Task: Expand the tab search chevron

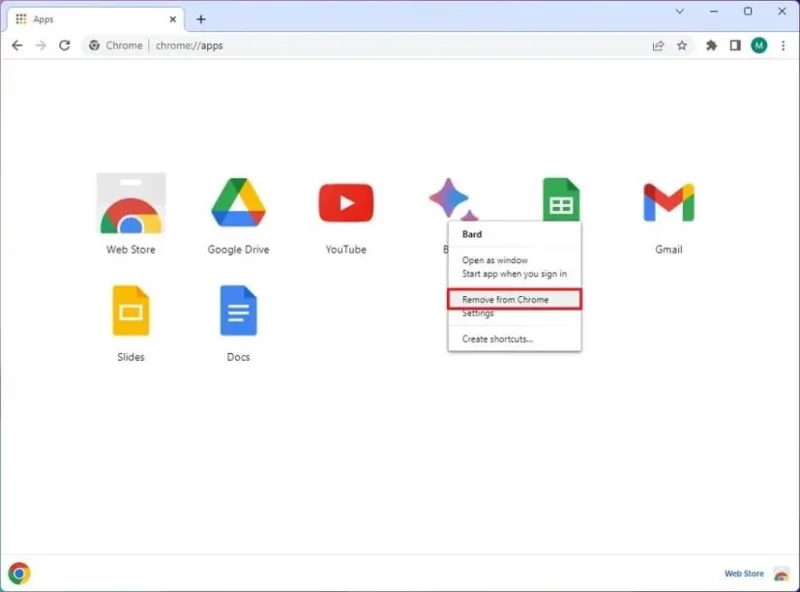Action: tap(680, 11)
